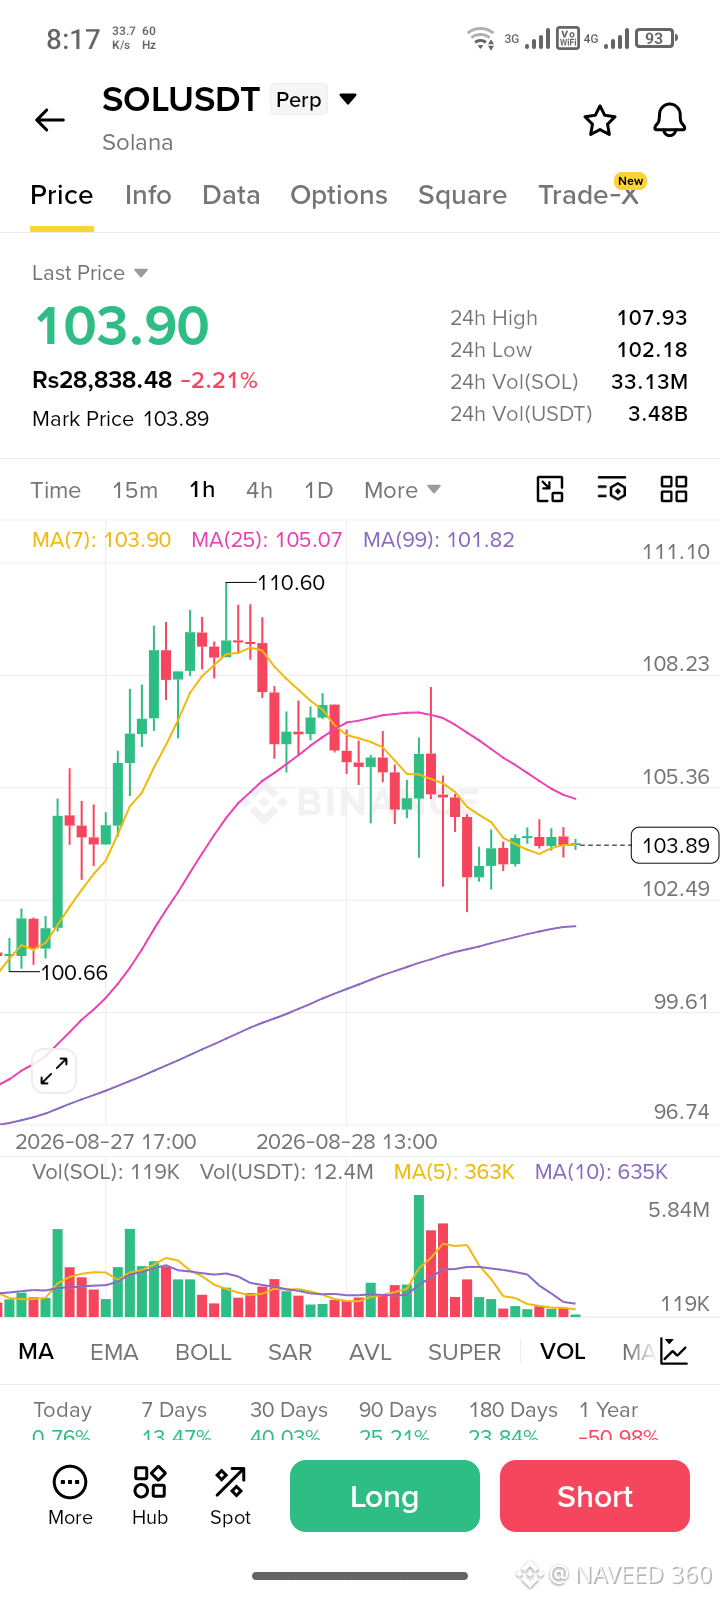Open the Options tab
This screenshot has width=720, height=1600.
339,195
